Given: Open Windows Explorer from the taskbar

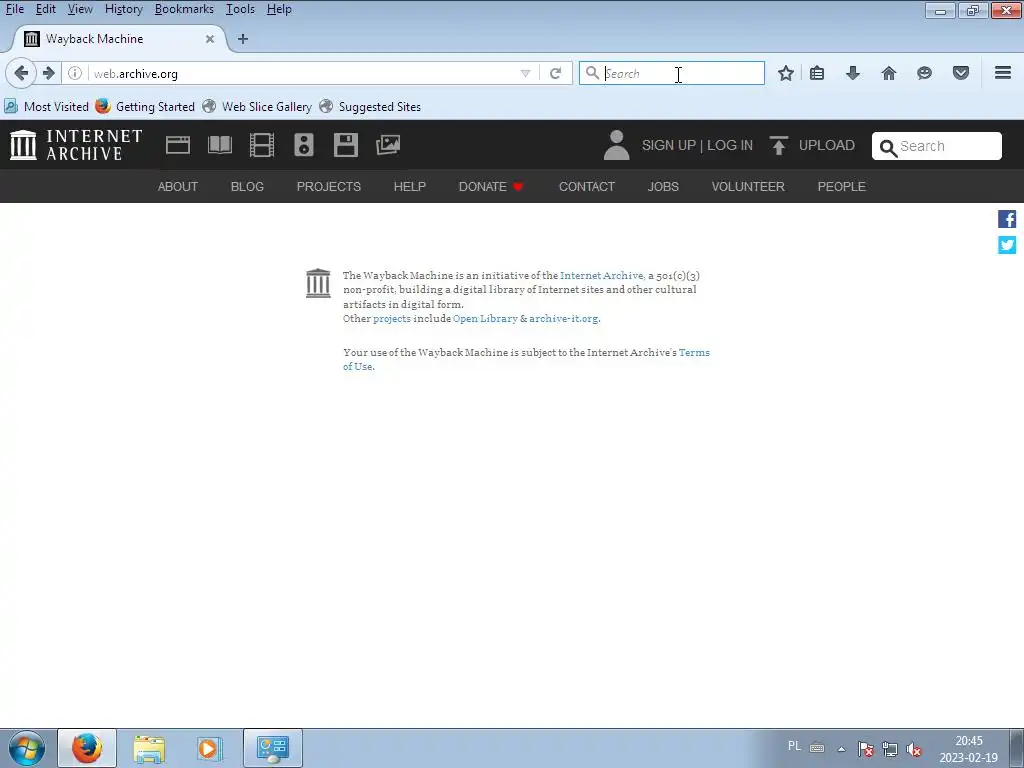Looking at the screenshot, I should point(149,748).
